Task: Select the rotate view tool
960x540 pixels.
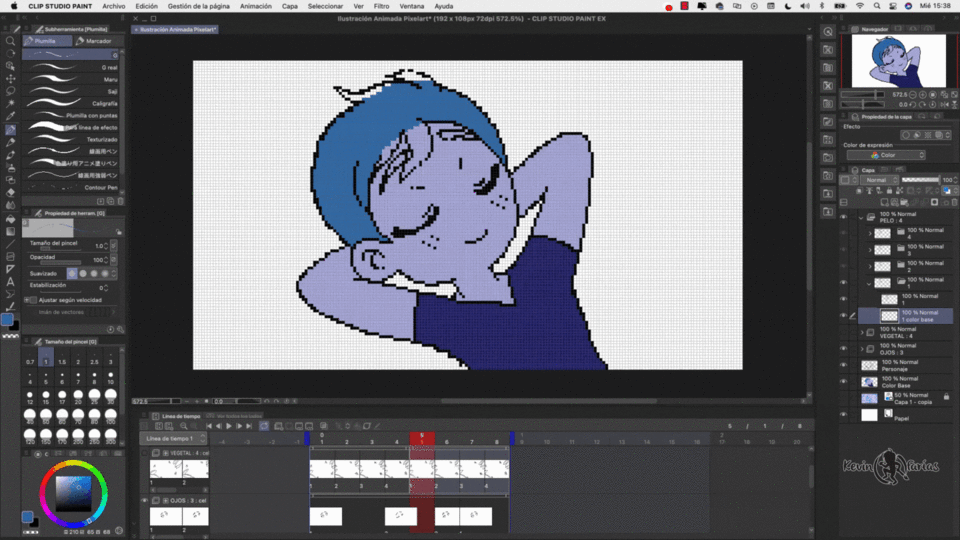Action: click(x=10, y=53)
